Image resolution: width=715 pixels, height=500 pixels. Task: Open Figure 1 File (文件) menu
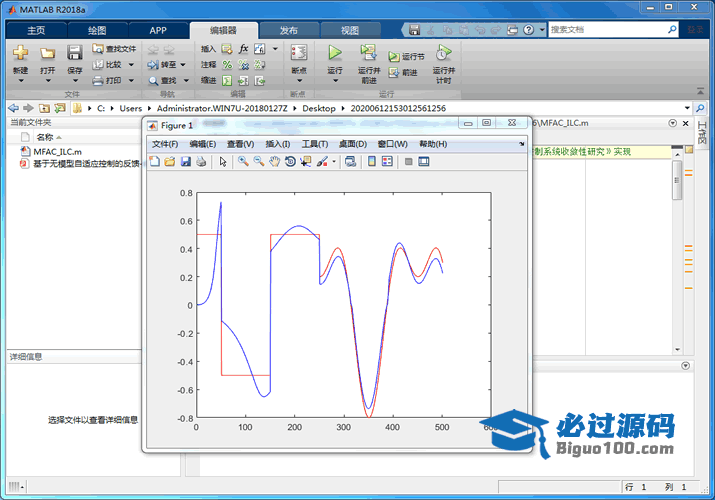[165, 144]
